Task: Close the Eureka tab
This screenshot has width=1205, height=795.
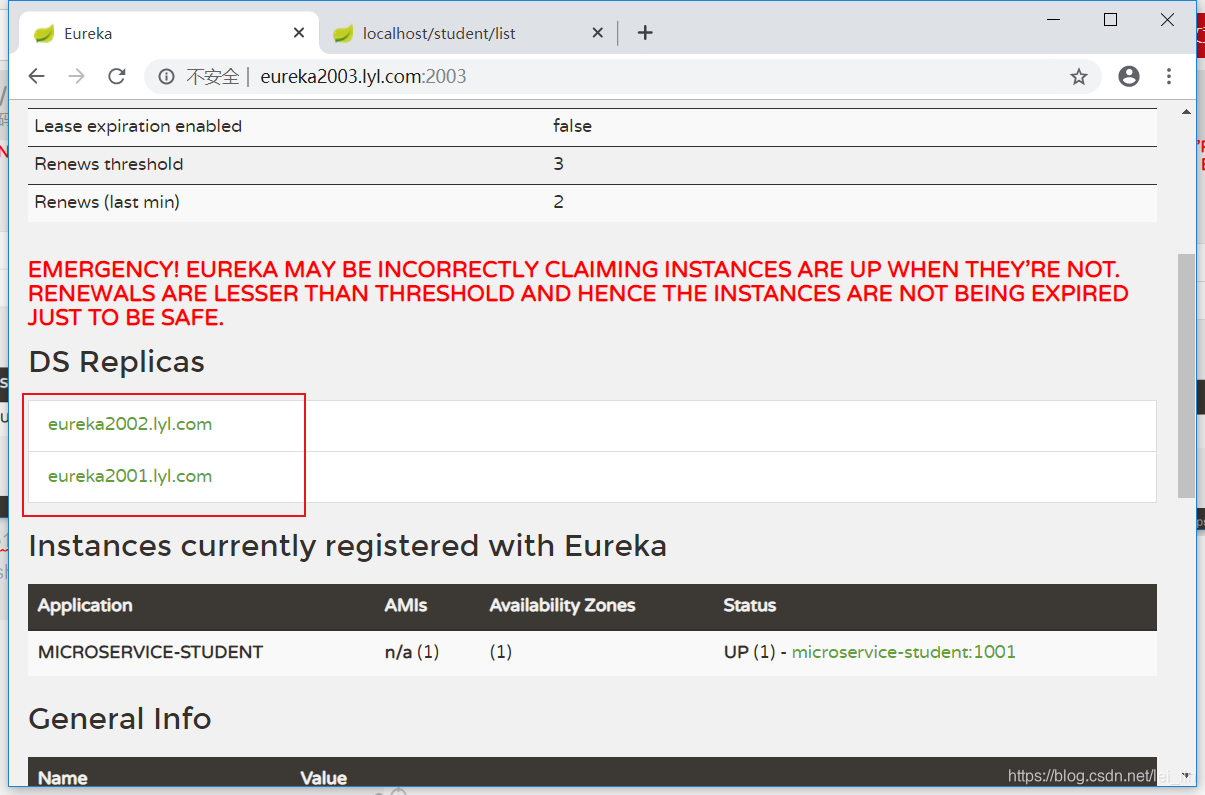Action: click(299, 33)
